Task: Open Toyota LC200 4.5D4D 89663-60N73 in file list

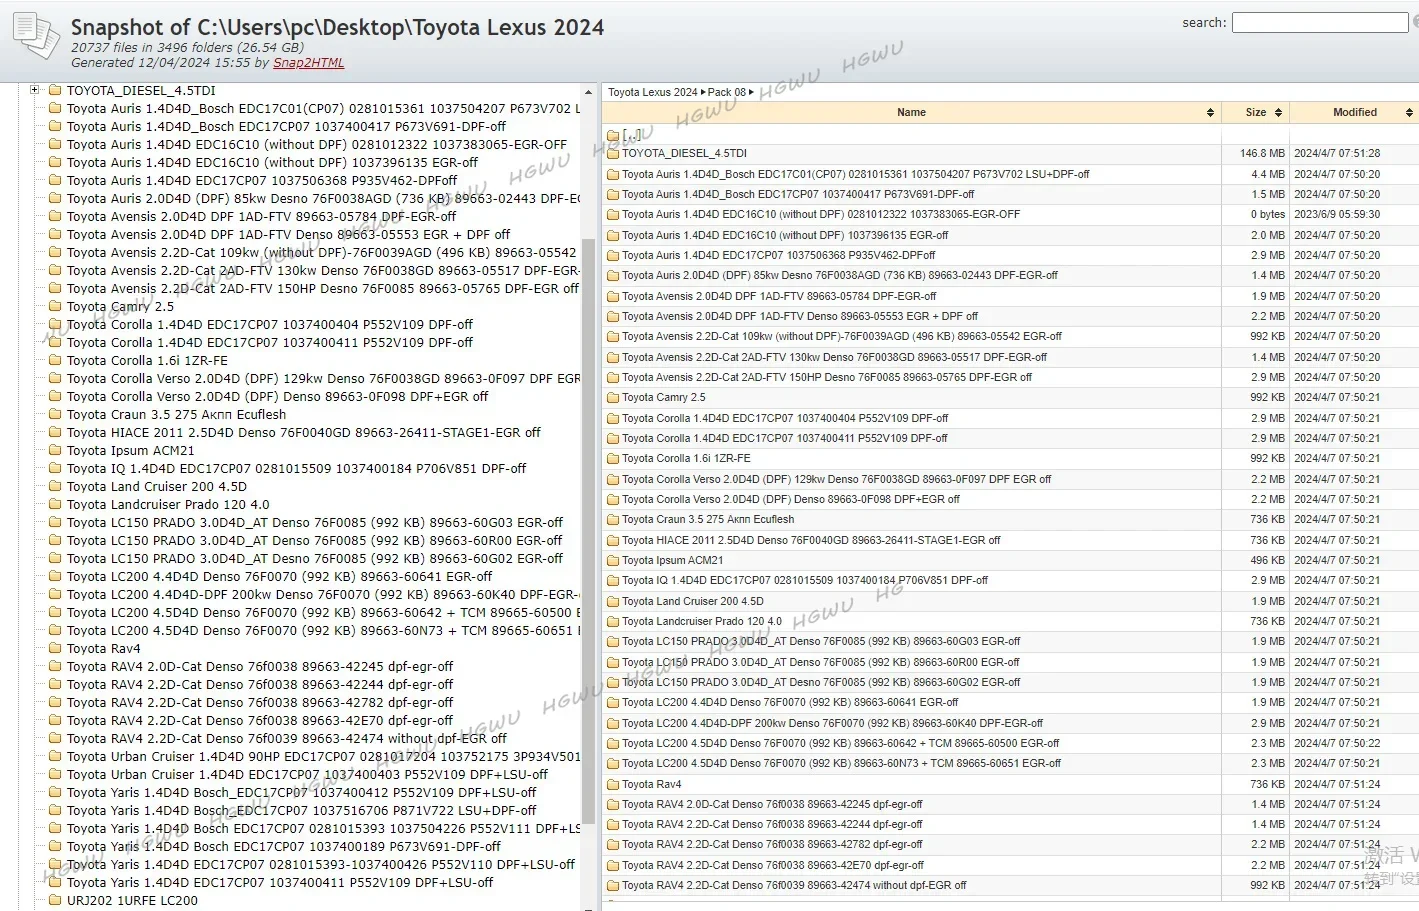Action: click(841, 764)
